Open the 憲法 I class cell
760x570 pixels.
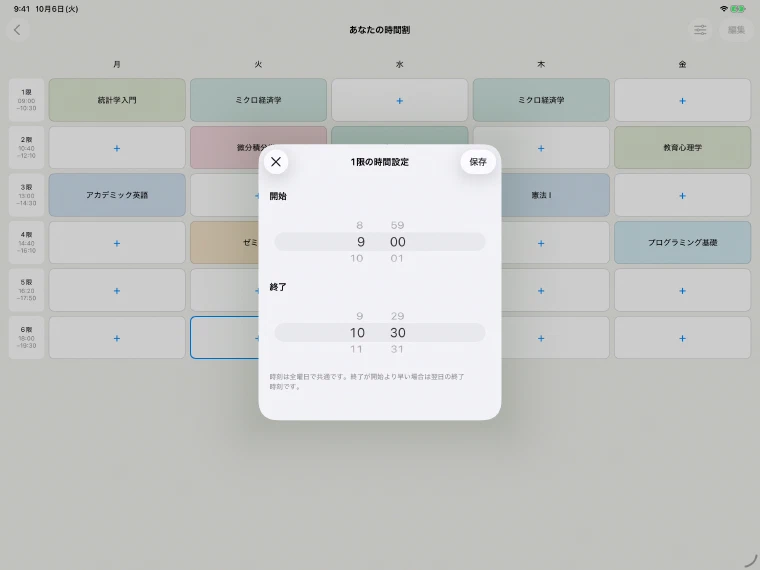pos(554,195)
